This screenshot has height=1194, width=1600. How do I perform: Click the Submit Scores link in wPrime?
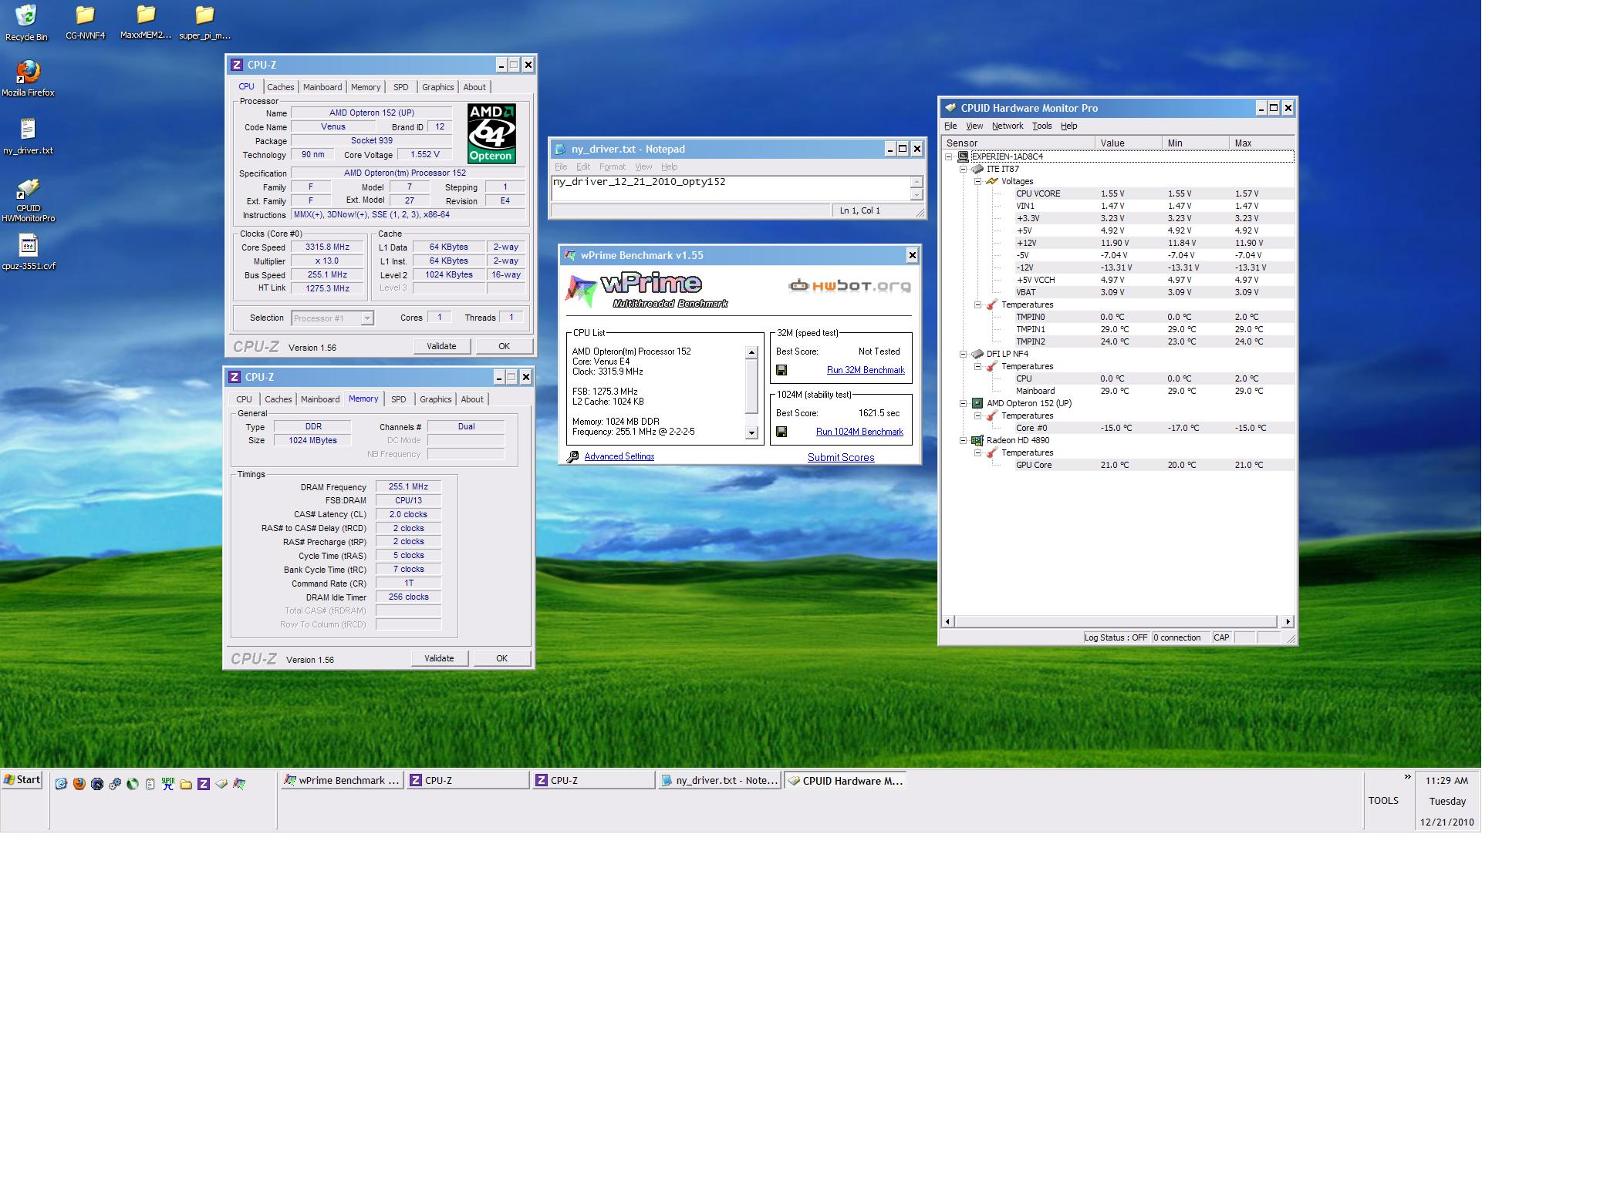click(841, 458)
